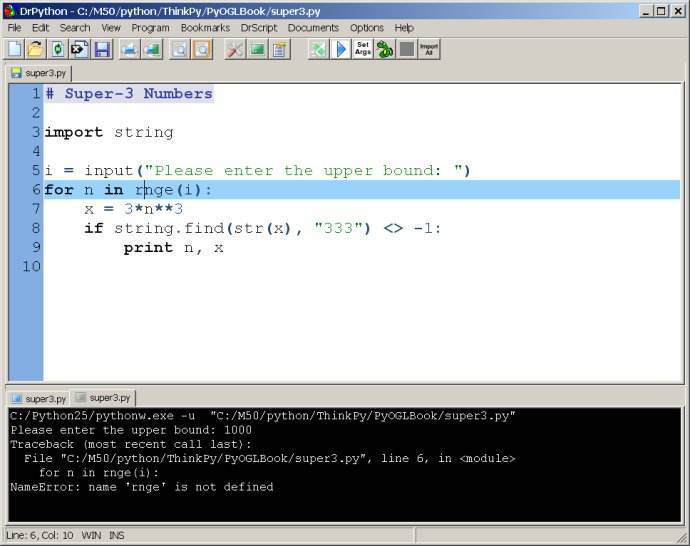This screenshot has width=690, height=546.
Task: Open the Program menu
Action: coord(150,28)
